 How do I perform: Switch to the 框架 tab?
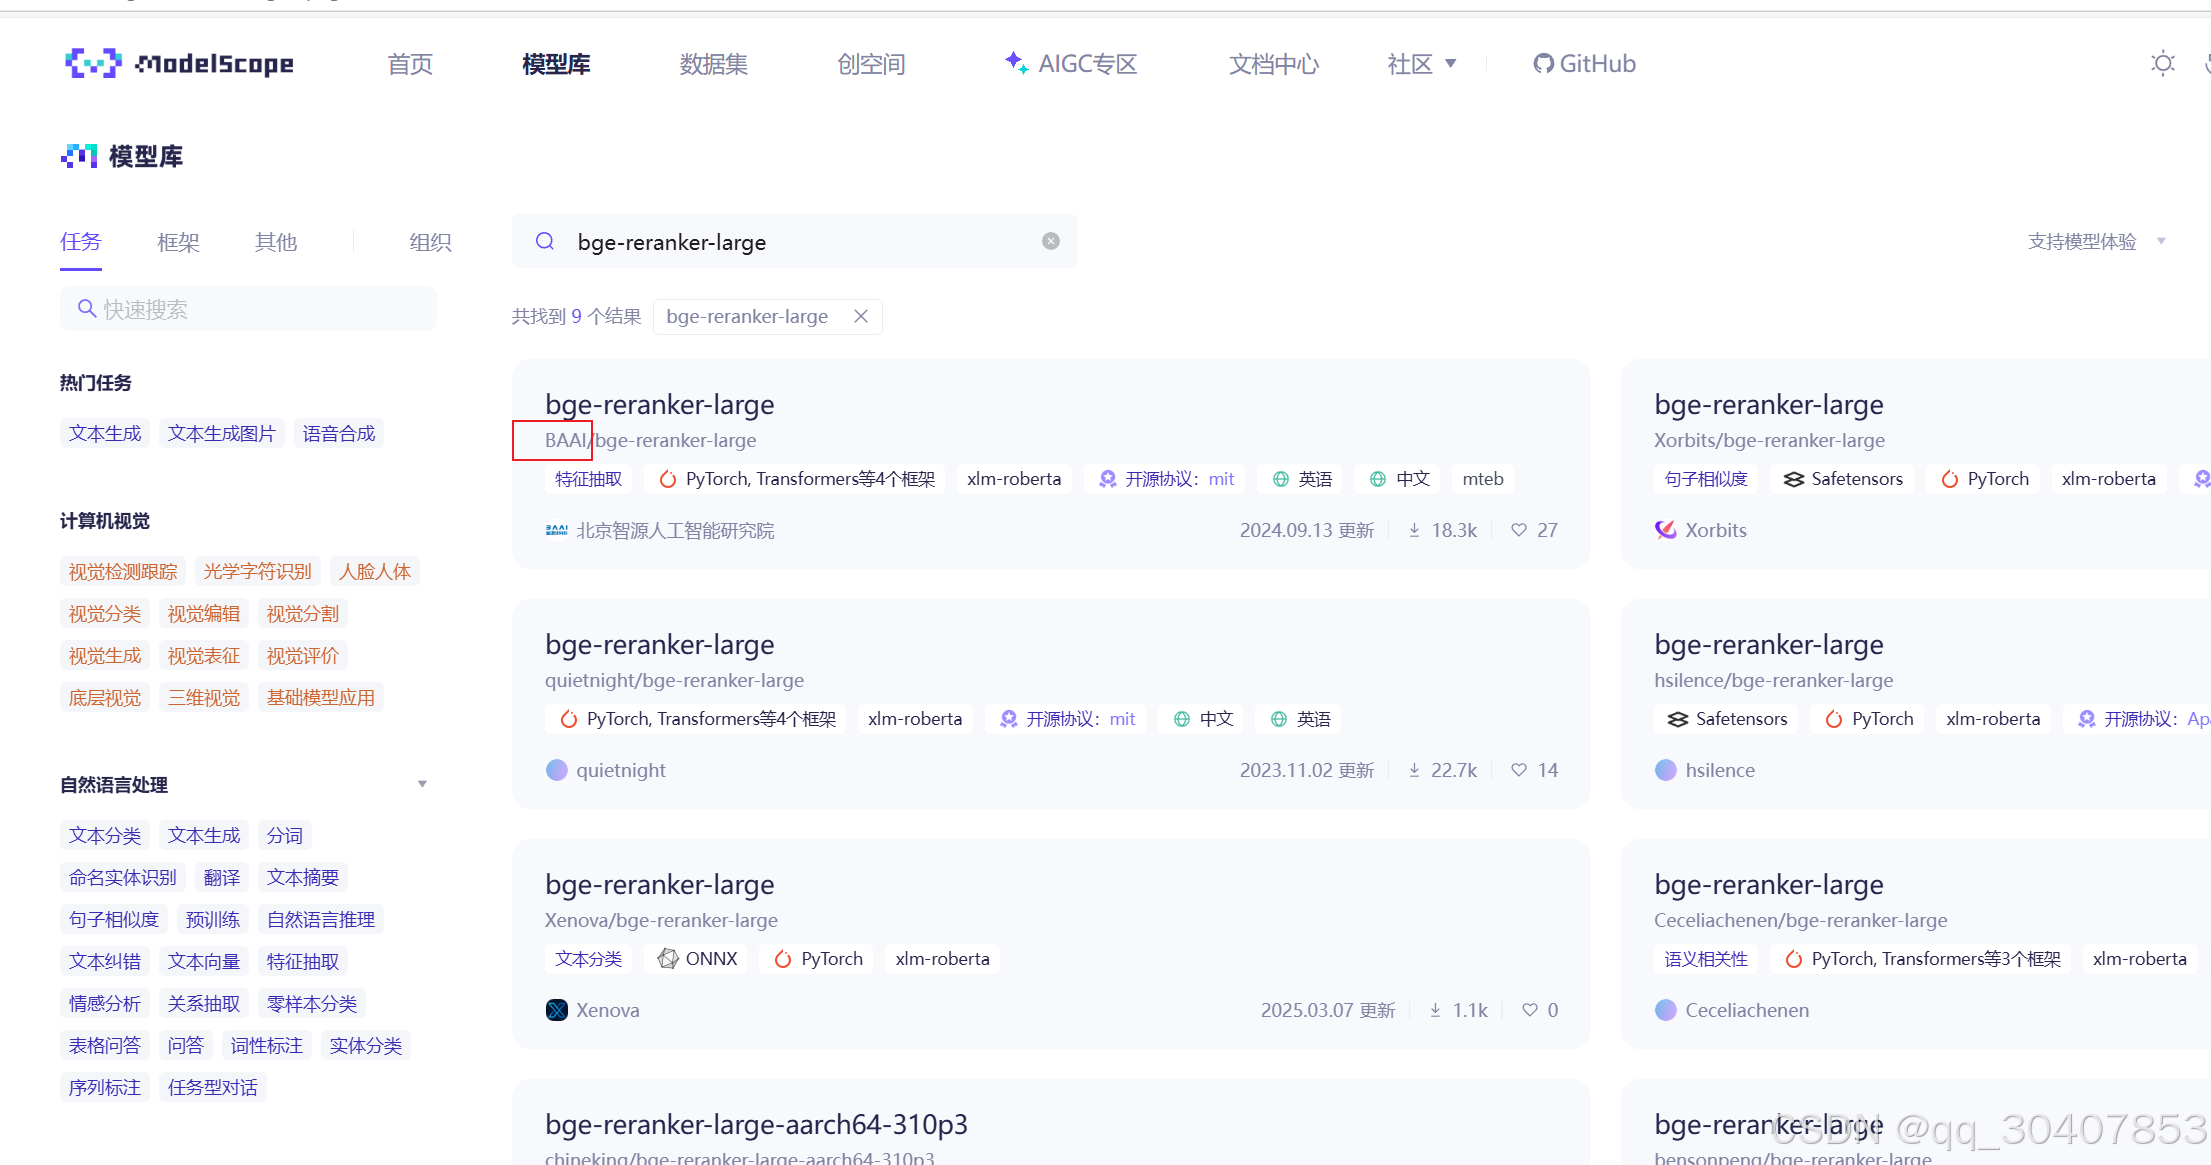178,241
